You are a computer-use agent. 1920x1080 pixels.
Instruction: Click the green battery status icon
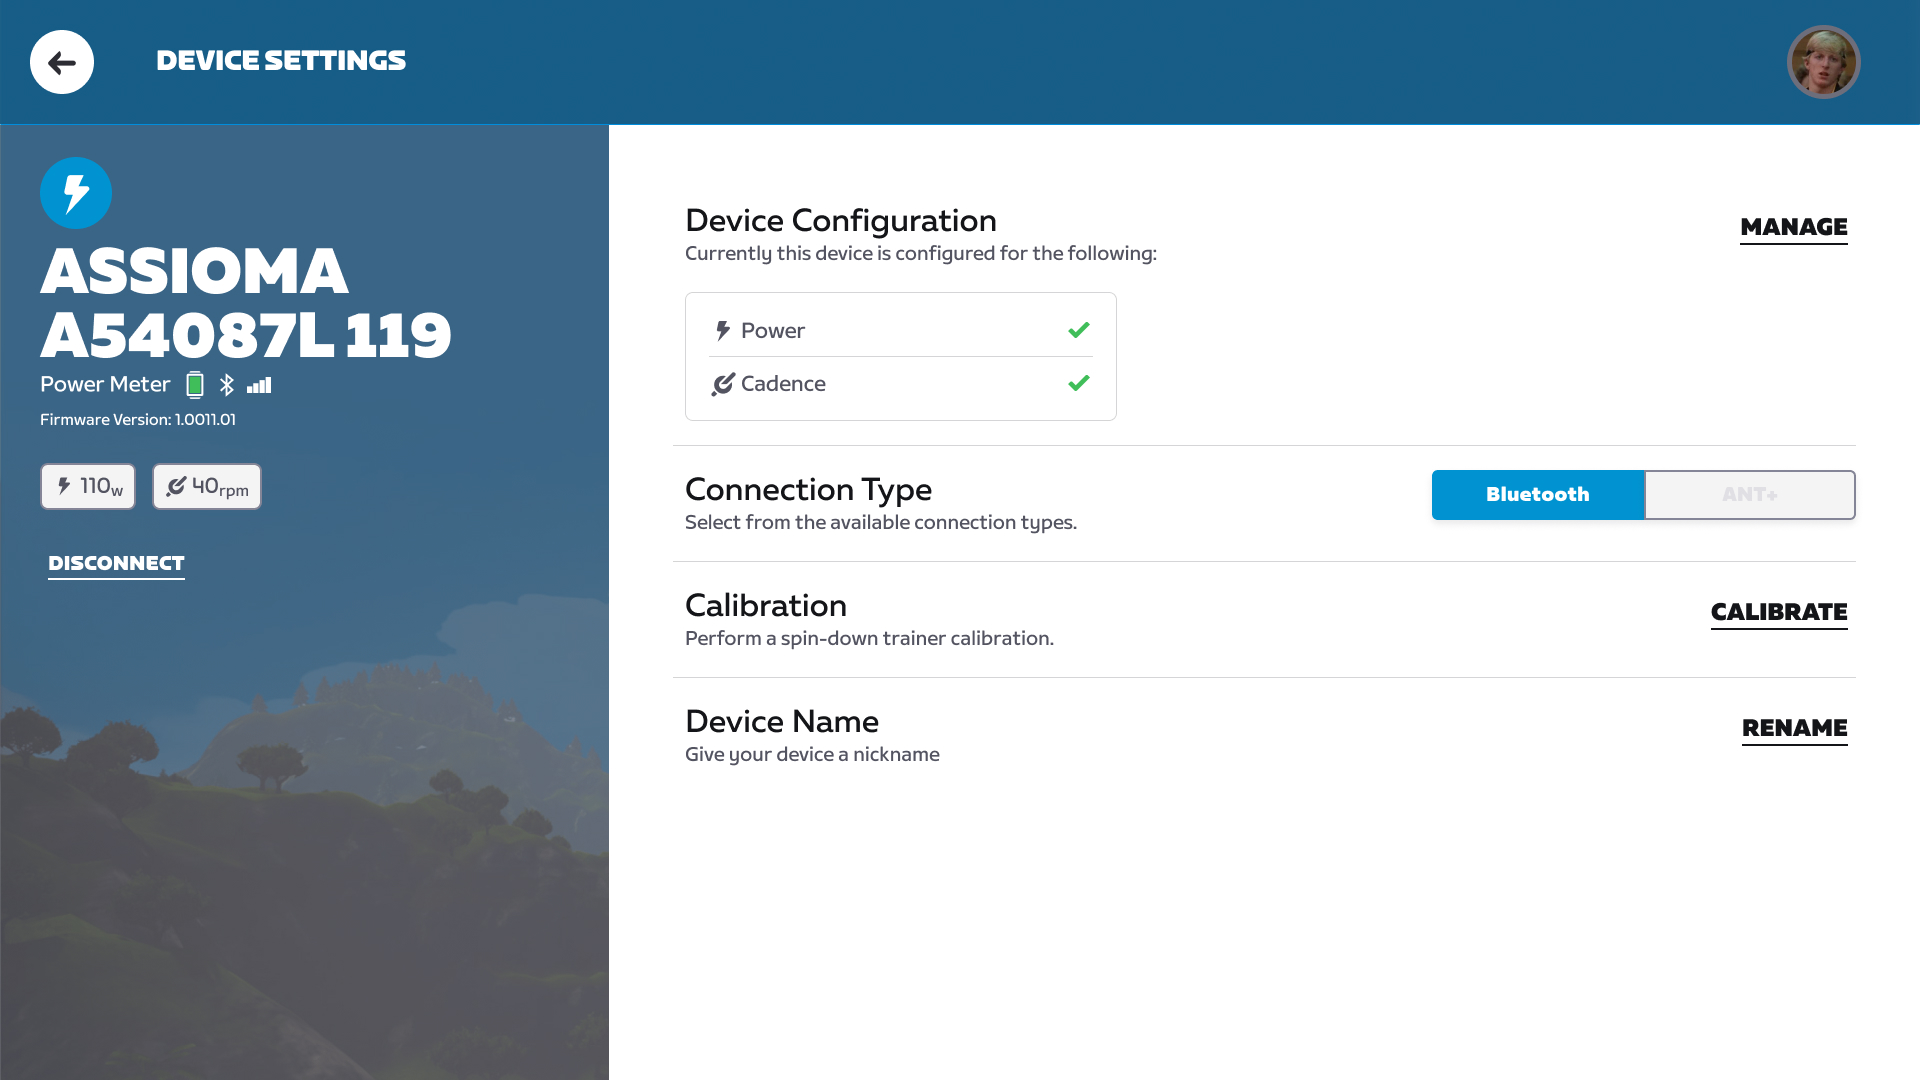(x=195, y=385)
